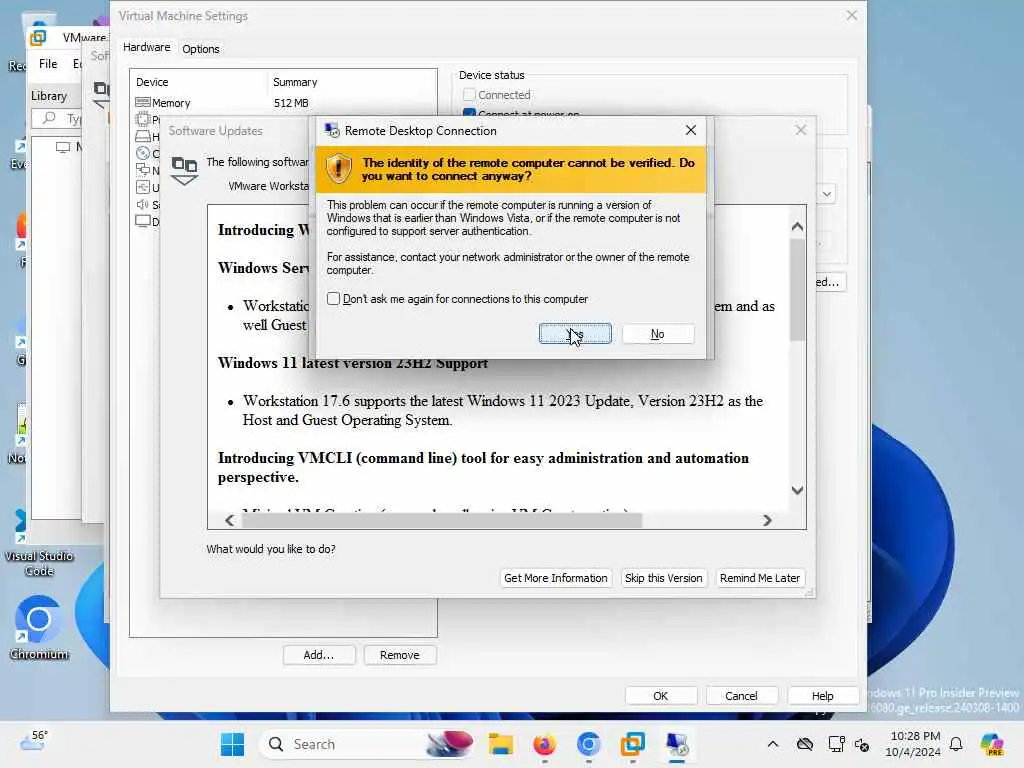This screenshot has width=1024, height=768.
Task: Click Remote Desktop Connection taskbar icon
Action: click(x=677, y=744)
